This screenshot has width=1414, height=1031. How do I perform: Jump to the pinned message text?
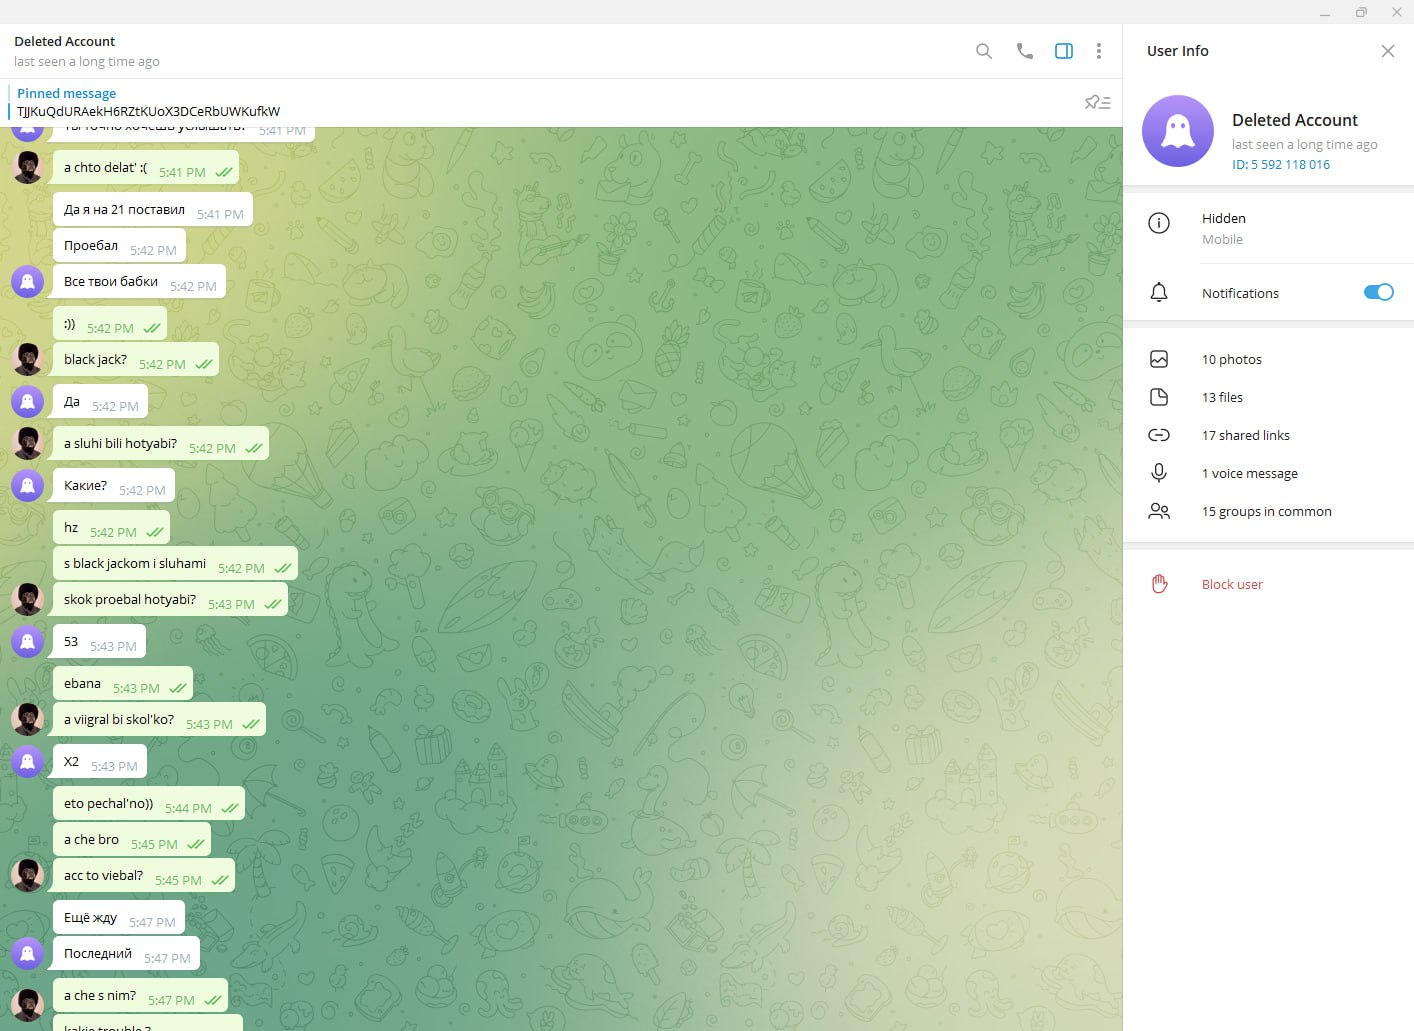tap(148, 111)
